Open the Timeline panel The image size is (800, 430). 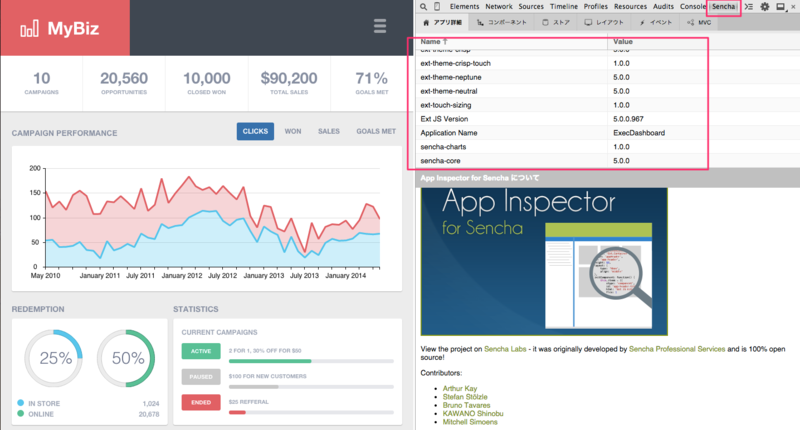(564, 7)
